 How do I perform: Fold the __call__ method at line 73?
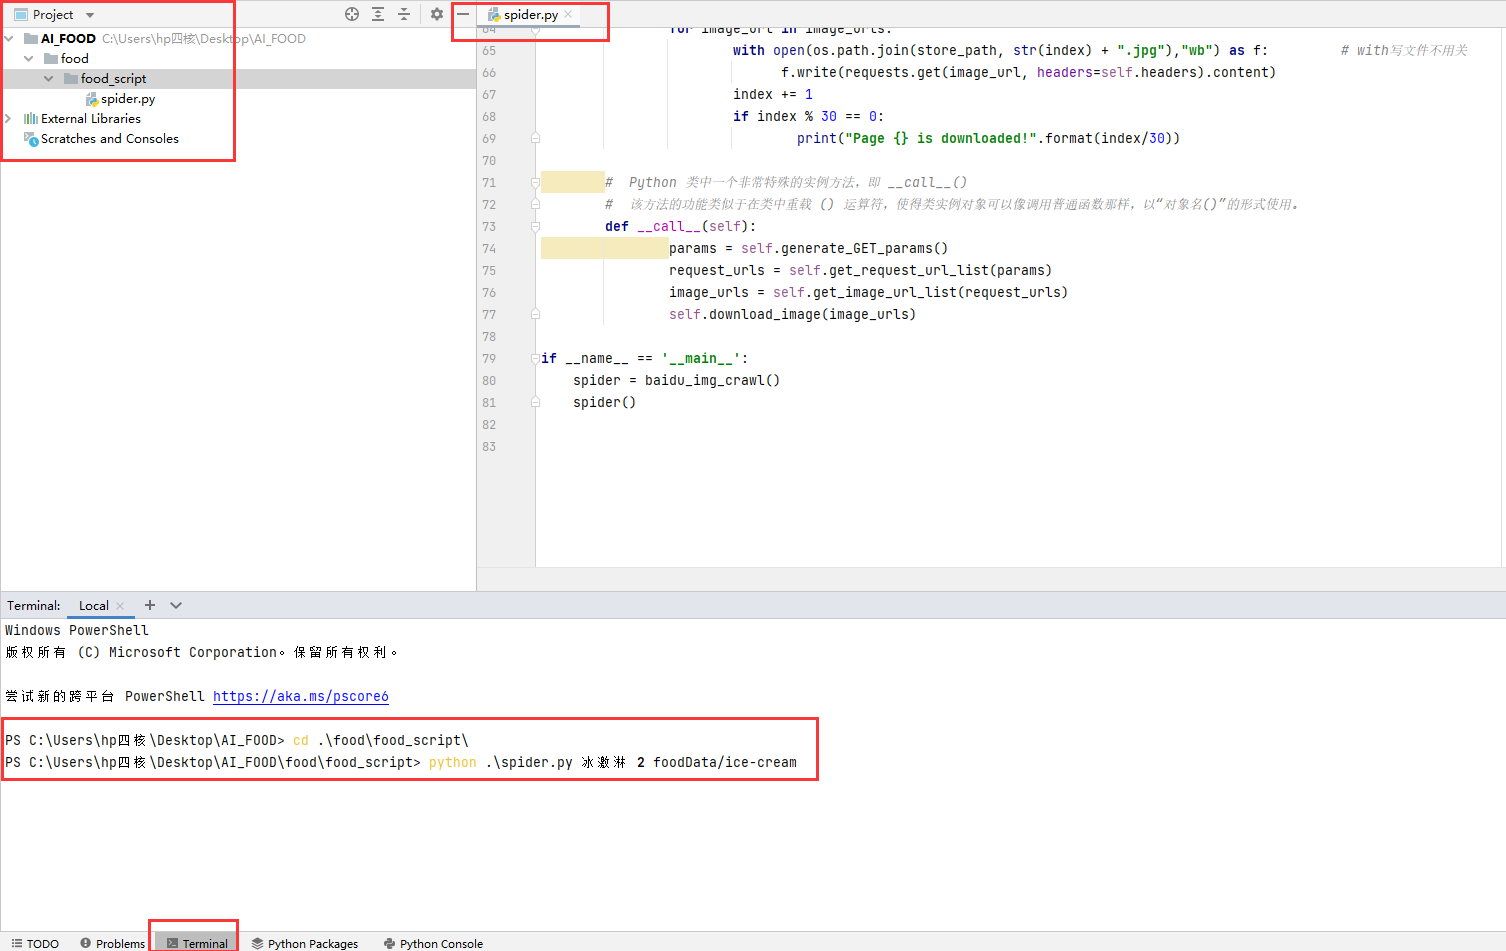tap(535, 227)
